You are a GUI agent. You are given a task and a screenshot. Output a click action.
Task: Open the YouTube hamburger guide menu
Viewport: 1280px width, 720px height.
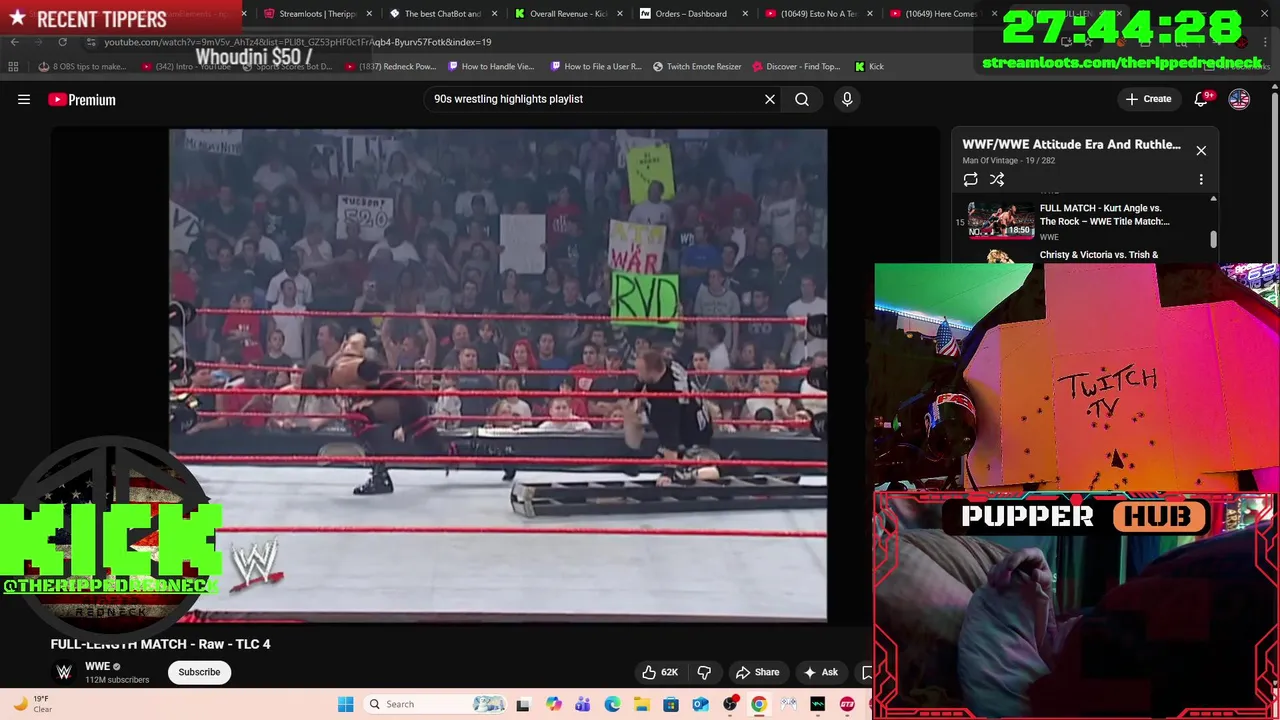coord(24,99)
